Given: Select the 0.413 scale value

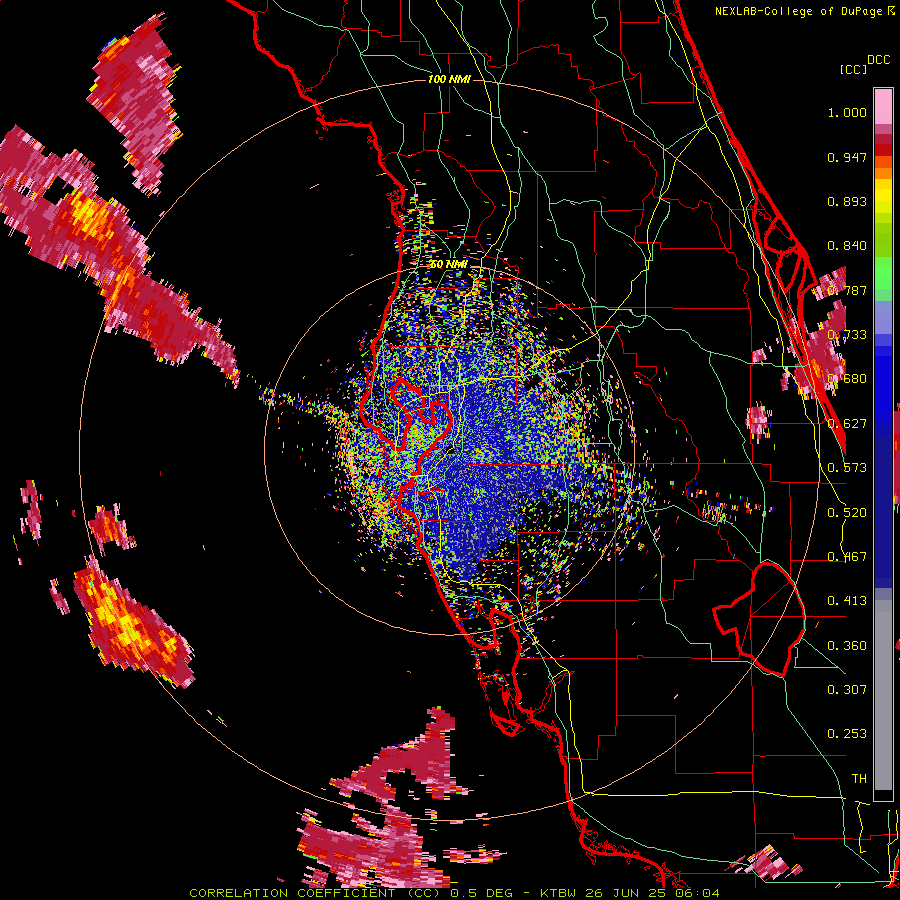Looking at the screenshot, I should click(847, 601).
